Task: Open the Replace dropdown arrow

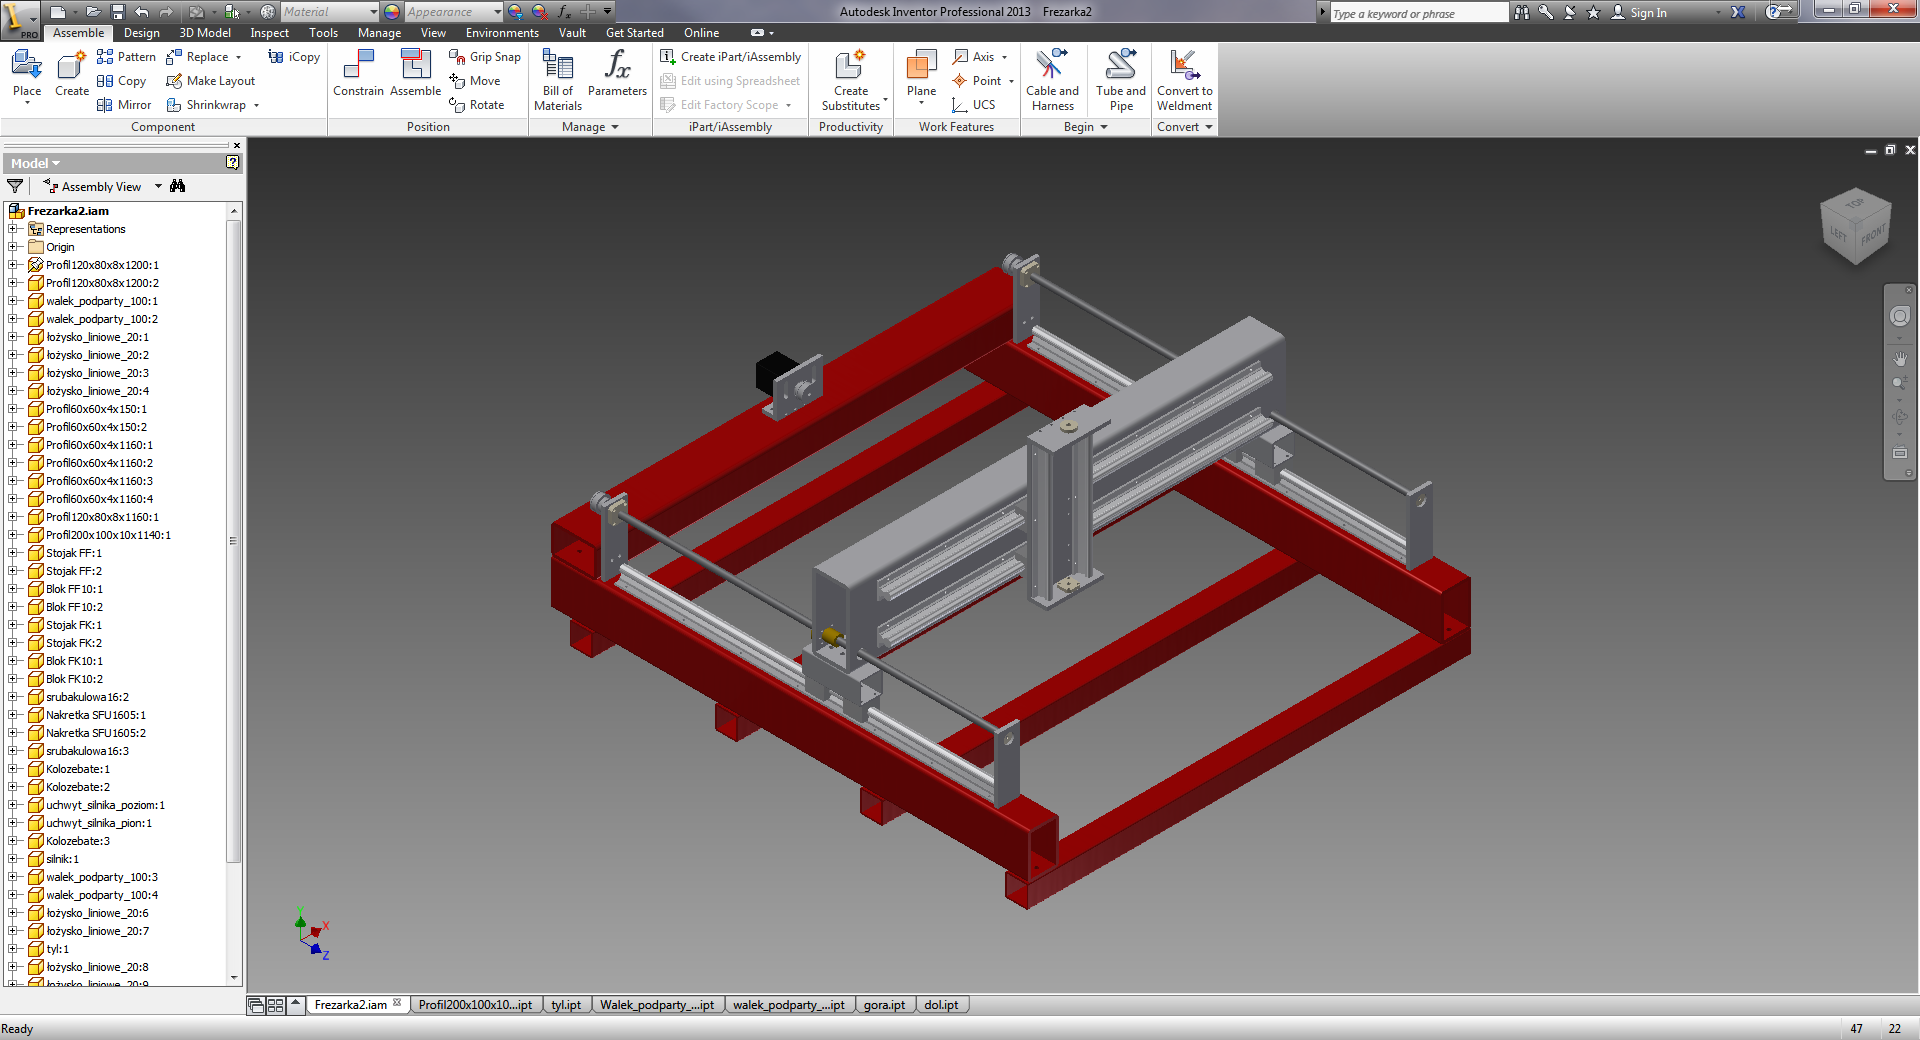Action: pyautogui.click(x=238, y=57)
